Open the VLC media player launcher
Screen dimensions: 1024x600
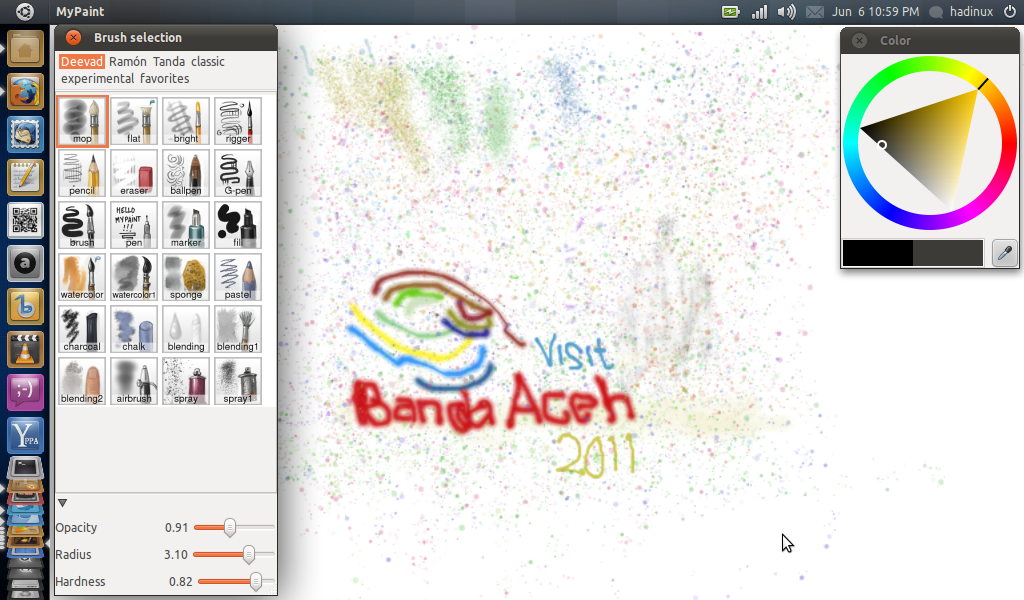pos(25,349)
